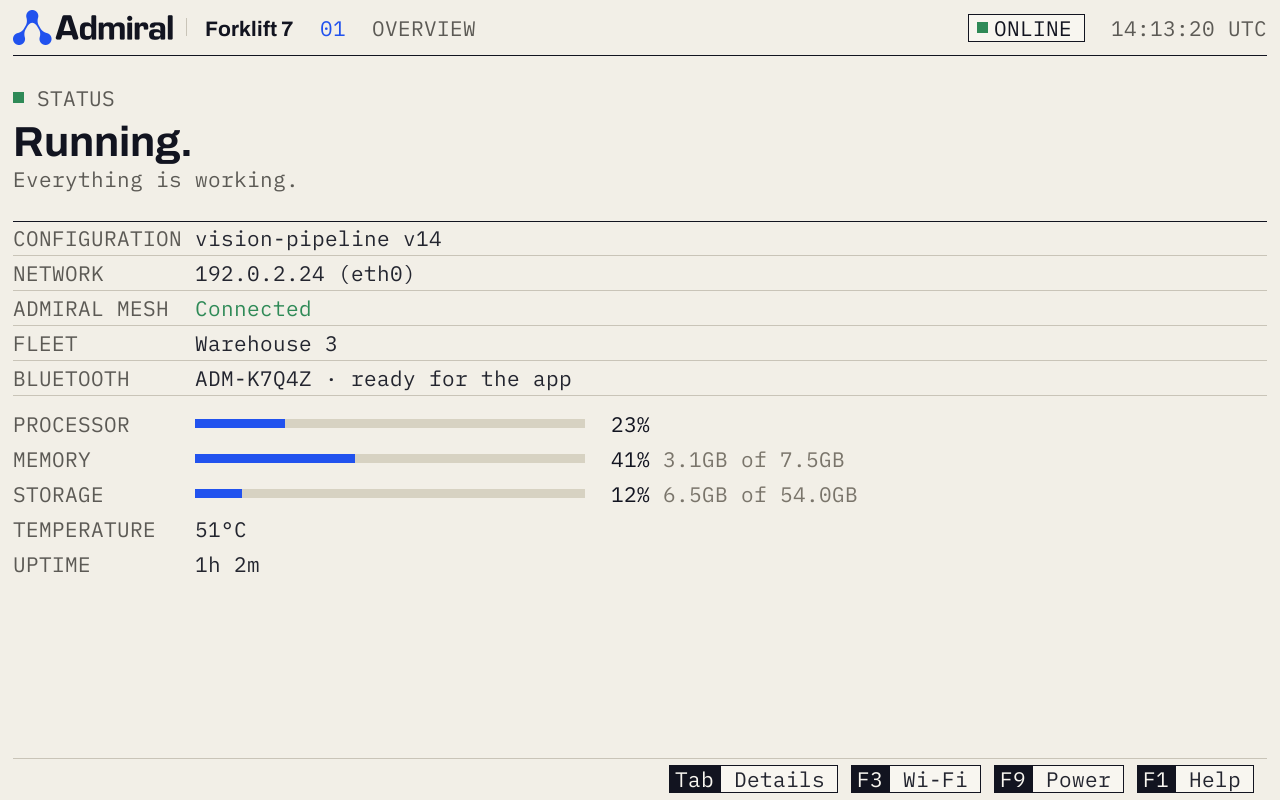
Task: Click the green Connected mesh status
Action: (253, 309)
